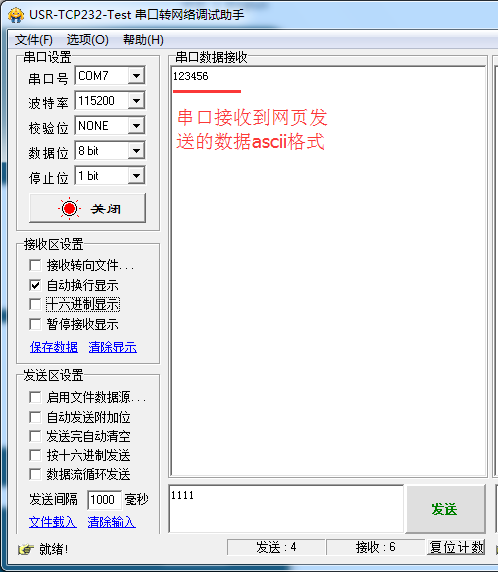Click the send text box containing 1111
The height and width of the screenshot is (572, 498).
pyautogui.click(x=286, y=509)
